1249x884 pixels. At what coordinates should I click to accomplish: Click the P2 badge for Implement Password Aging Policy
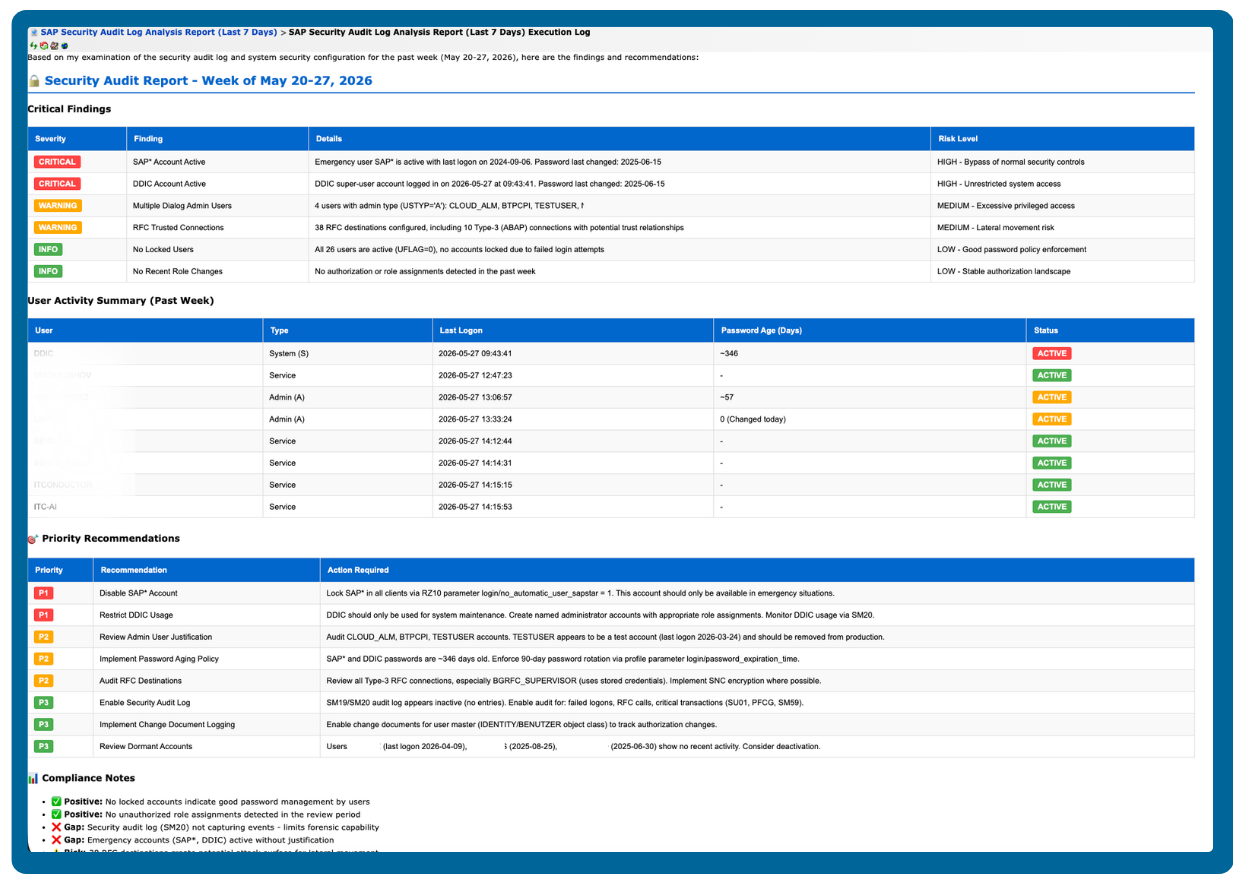[43, 659]
